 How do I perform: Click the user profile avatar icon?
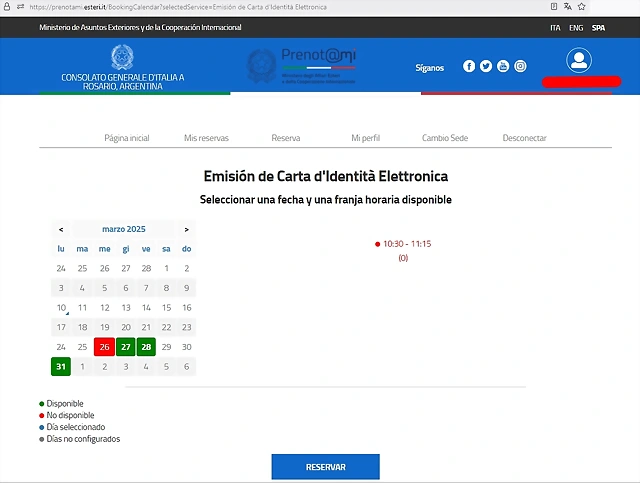point(579,60)
